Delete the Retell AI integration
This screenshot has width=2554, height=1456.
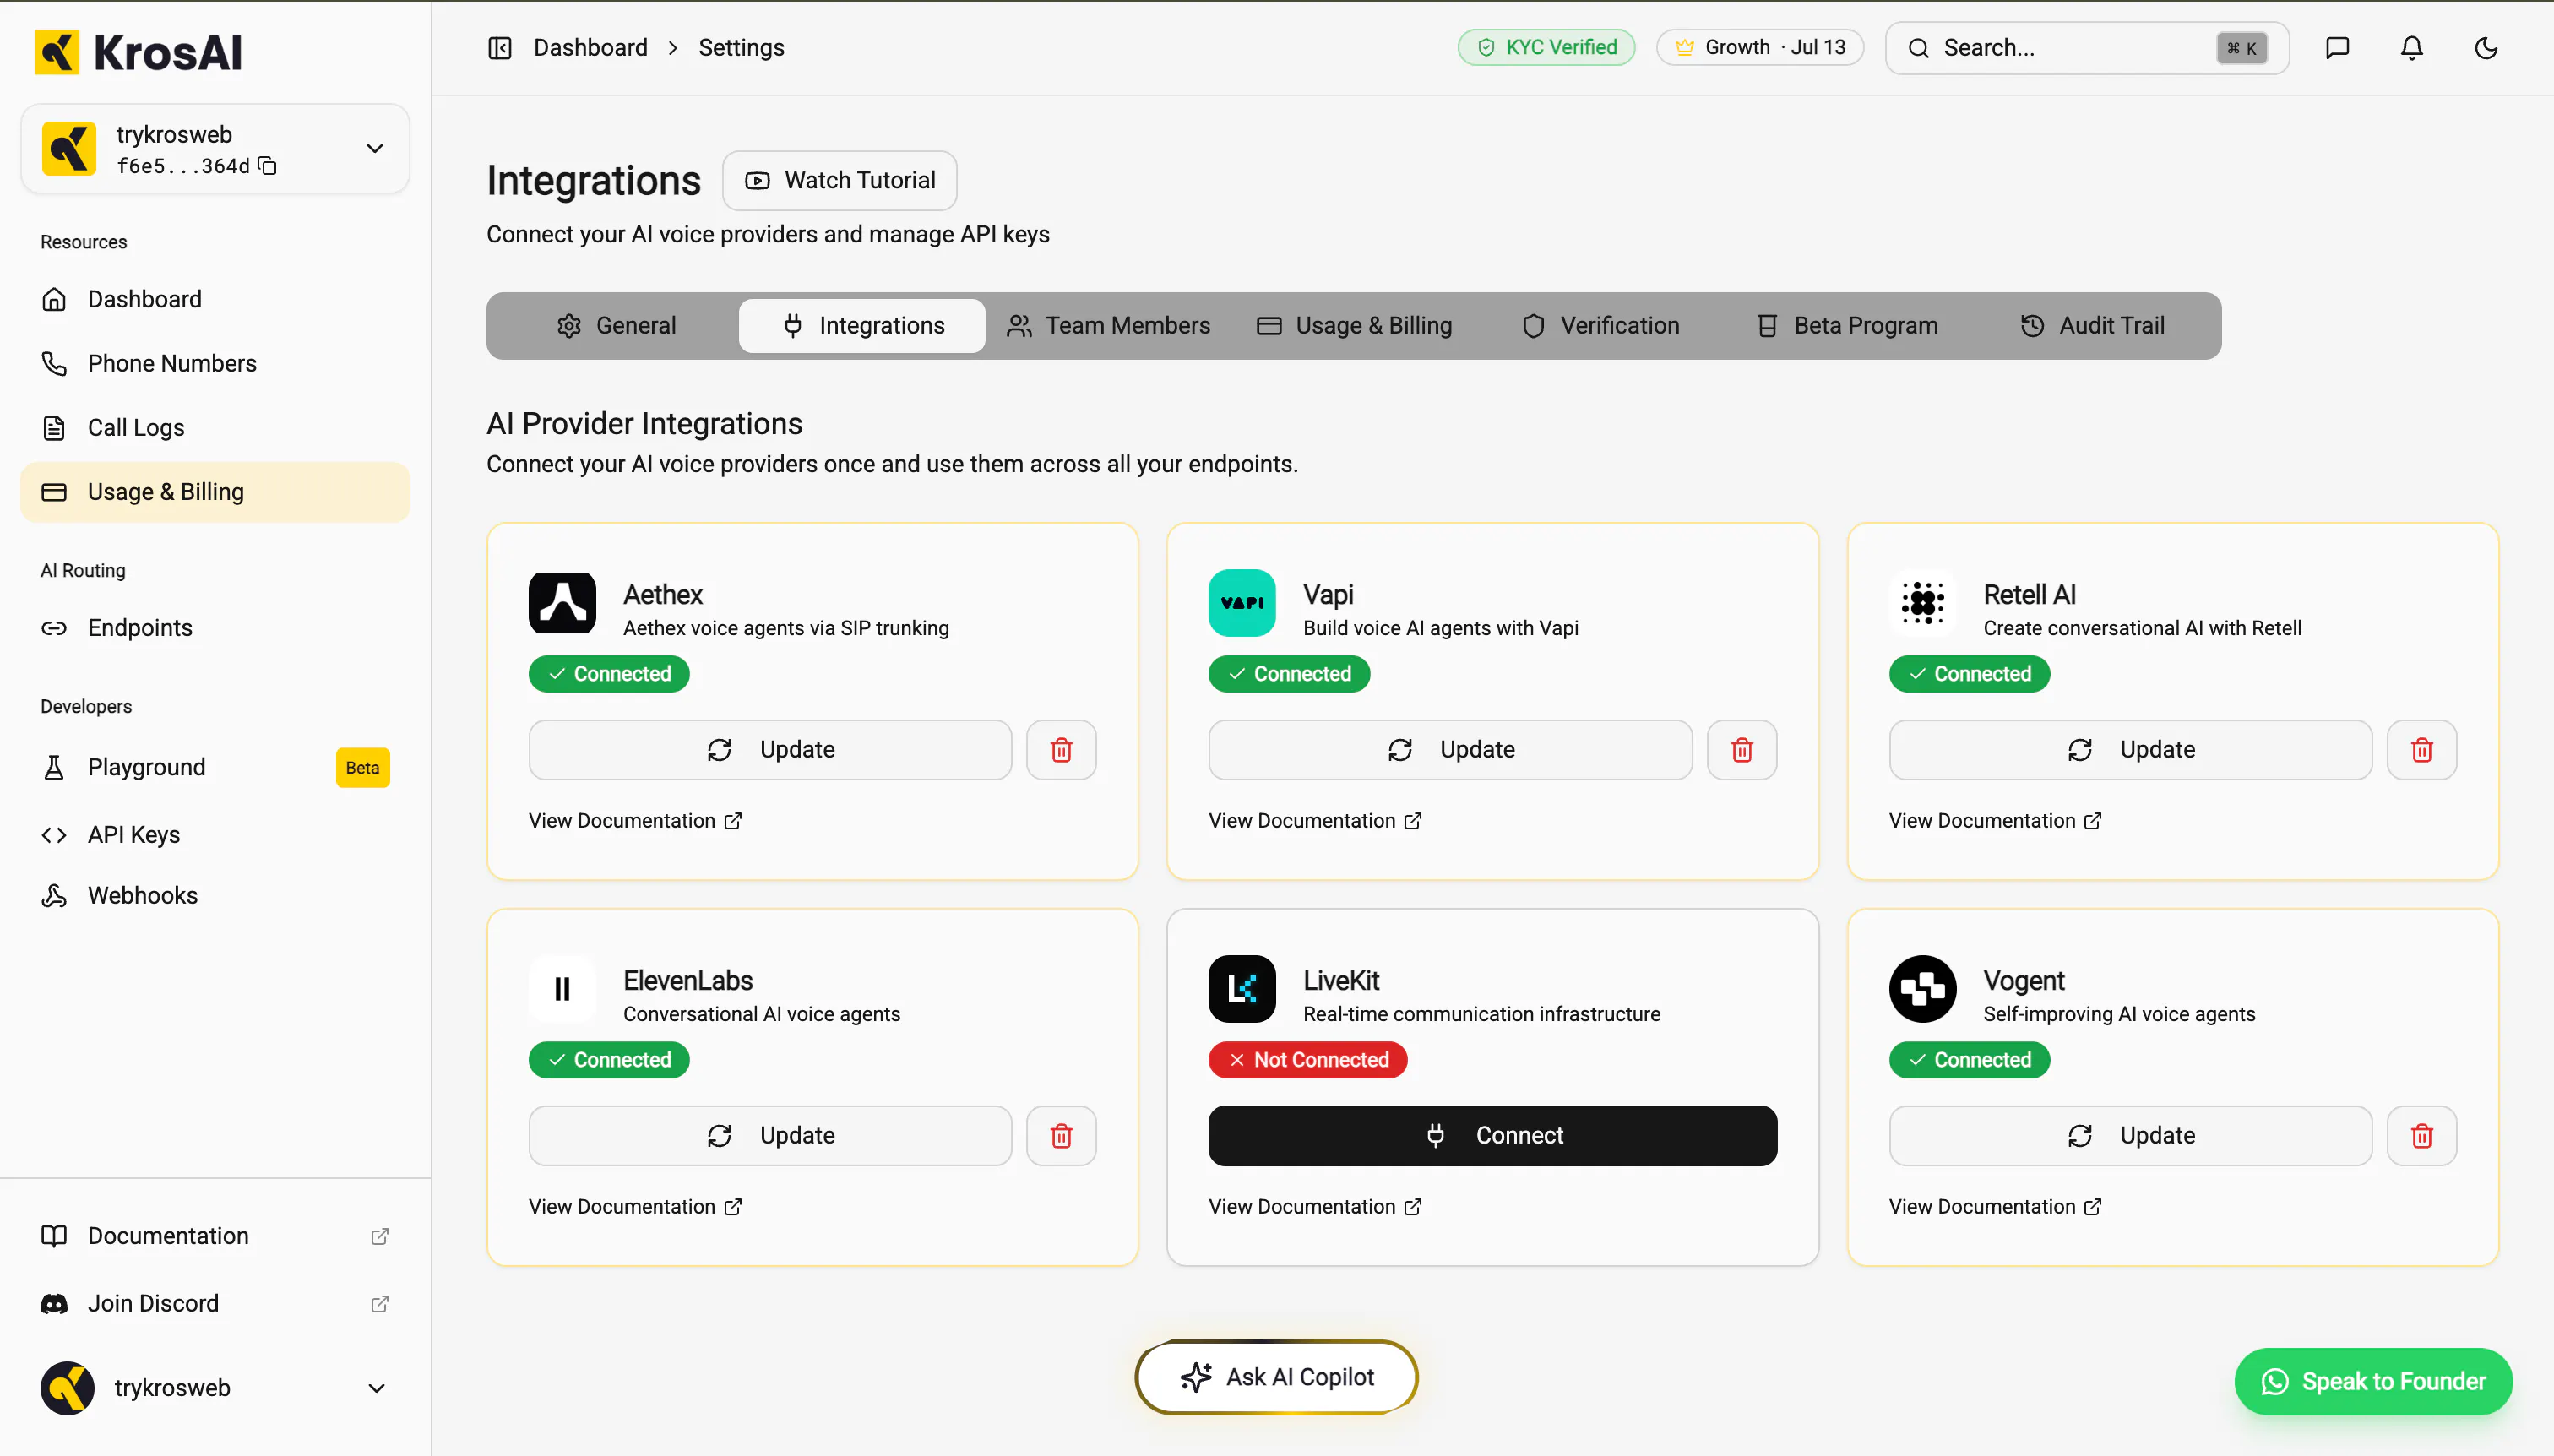coord(2421,750)
